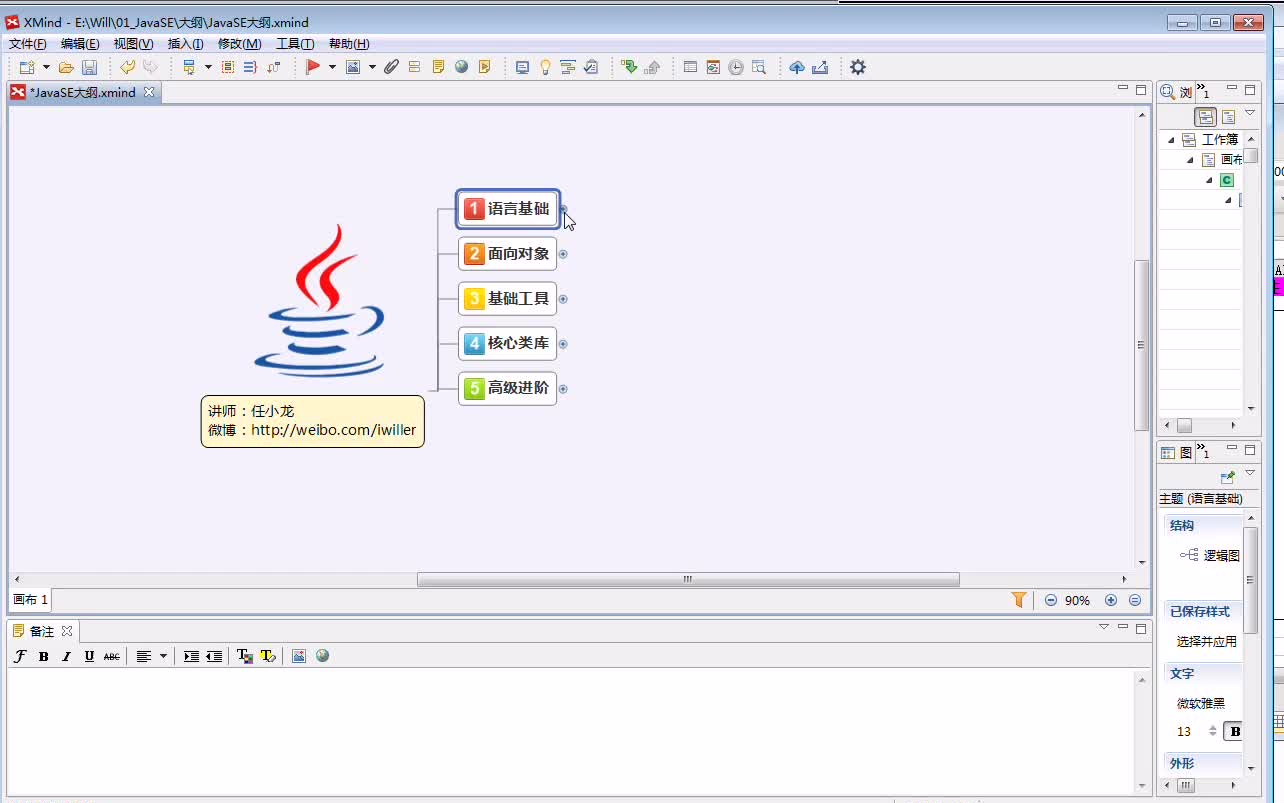The width and height of the screenshot is (1284, 803).
Task: Click the drill down green arrow icon
Action: [629, 67]
